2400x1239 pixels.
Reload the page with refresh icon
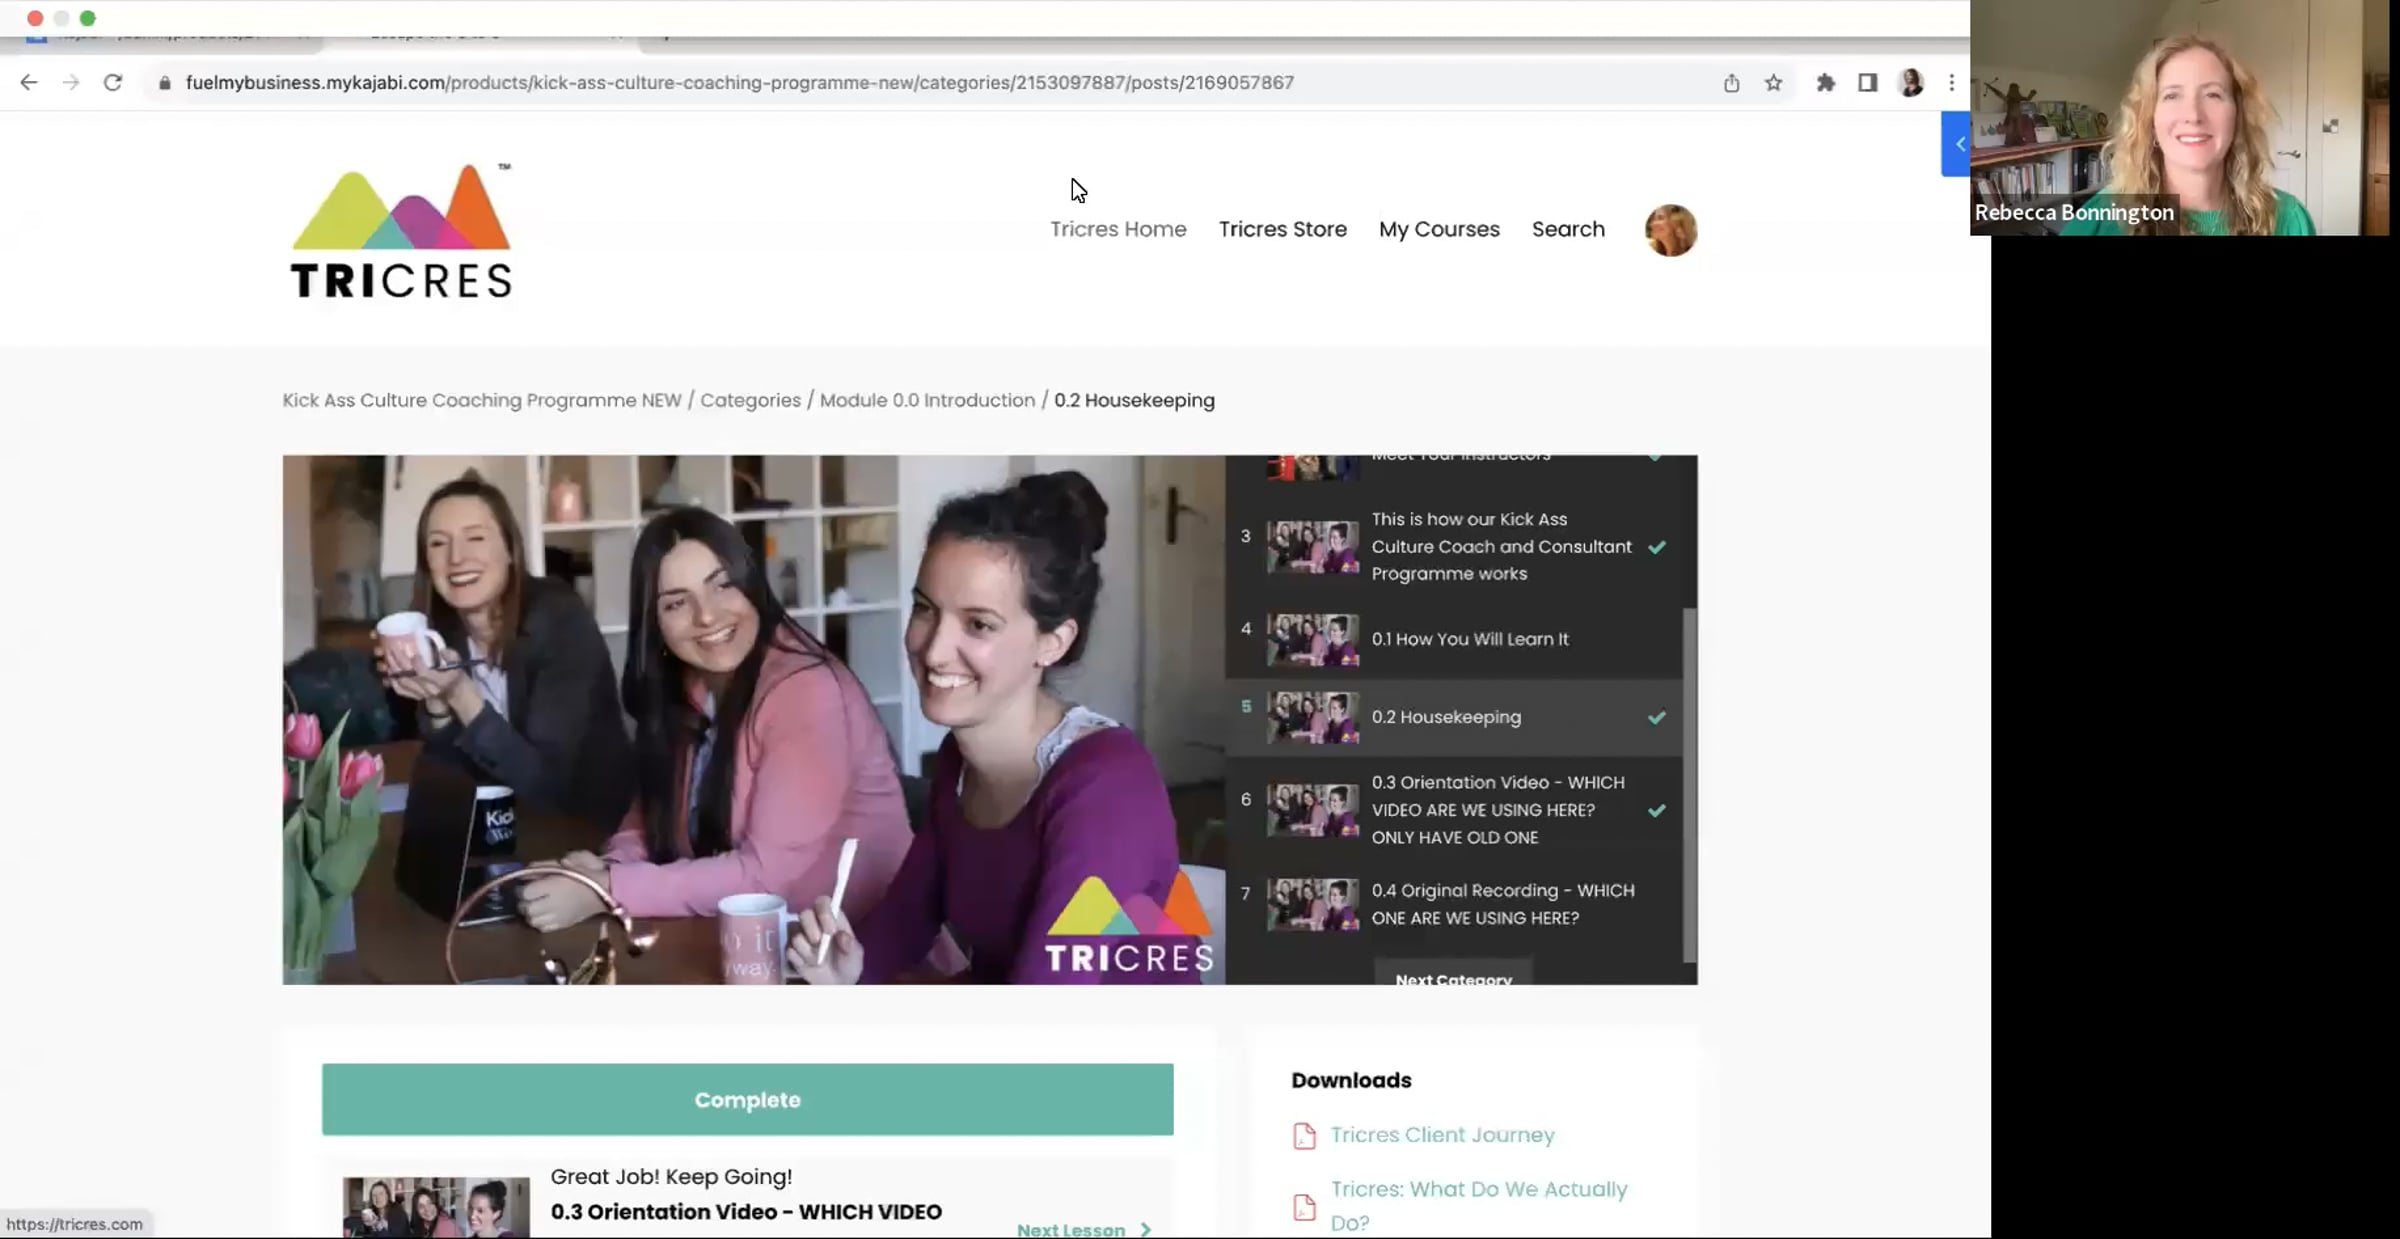coord(113,83)
